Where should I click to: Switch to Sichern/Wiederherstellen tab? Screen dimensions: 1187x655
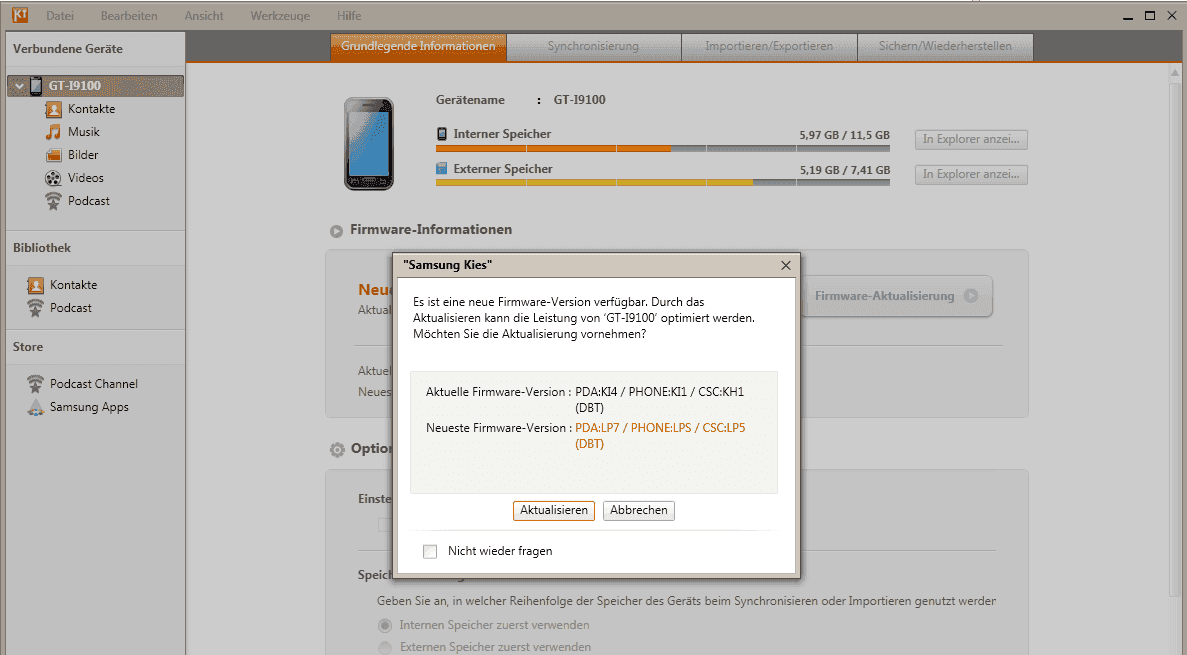click(x=945, y=46)
